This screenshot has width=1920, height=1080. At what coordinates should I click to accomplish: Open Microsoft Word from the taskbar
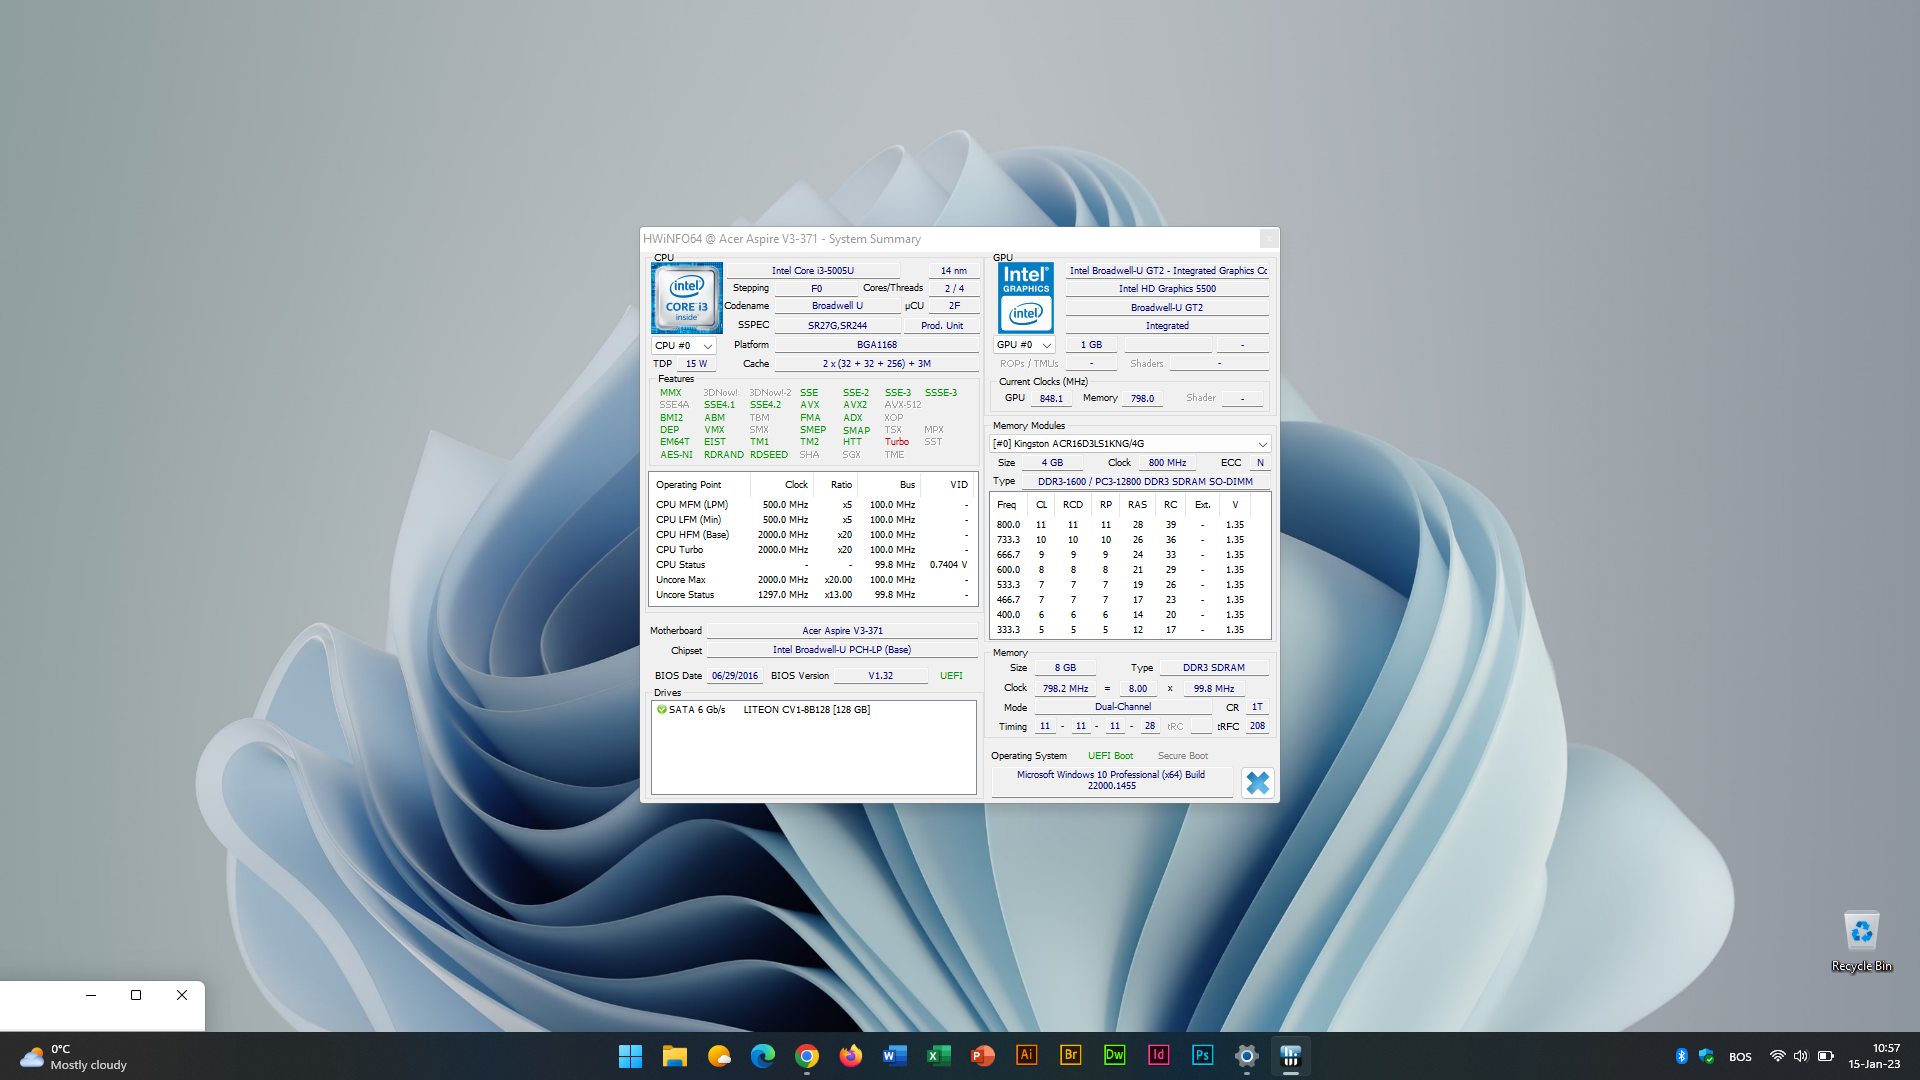pos(894,1056)
